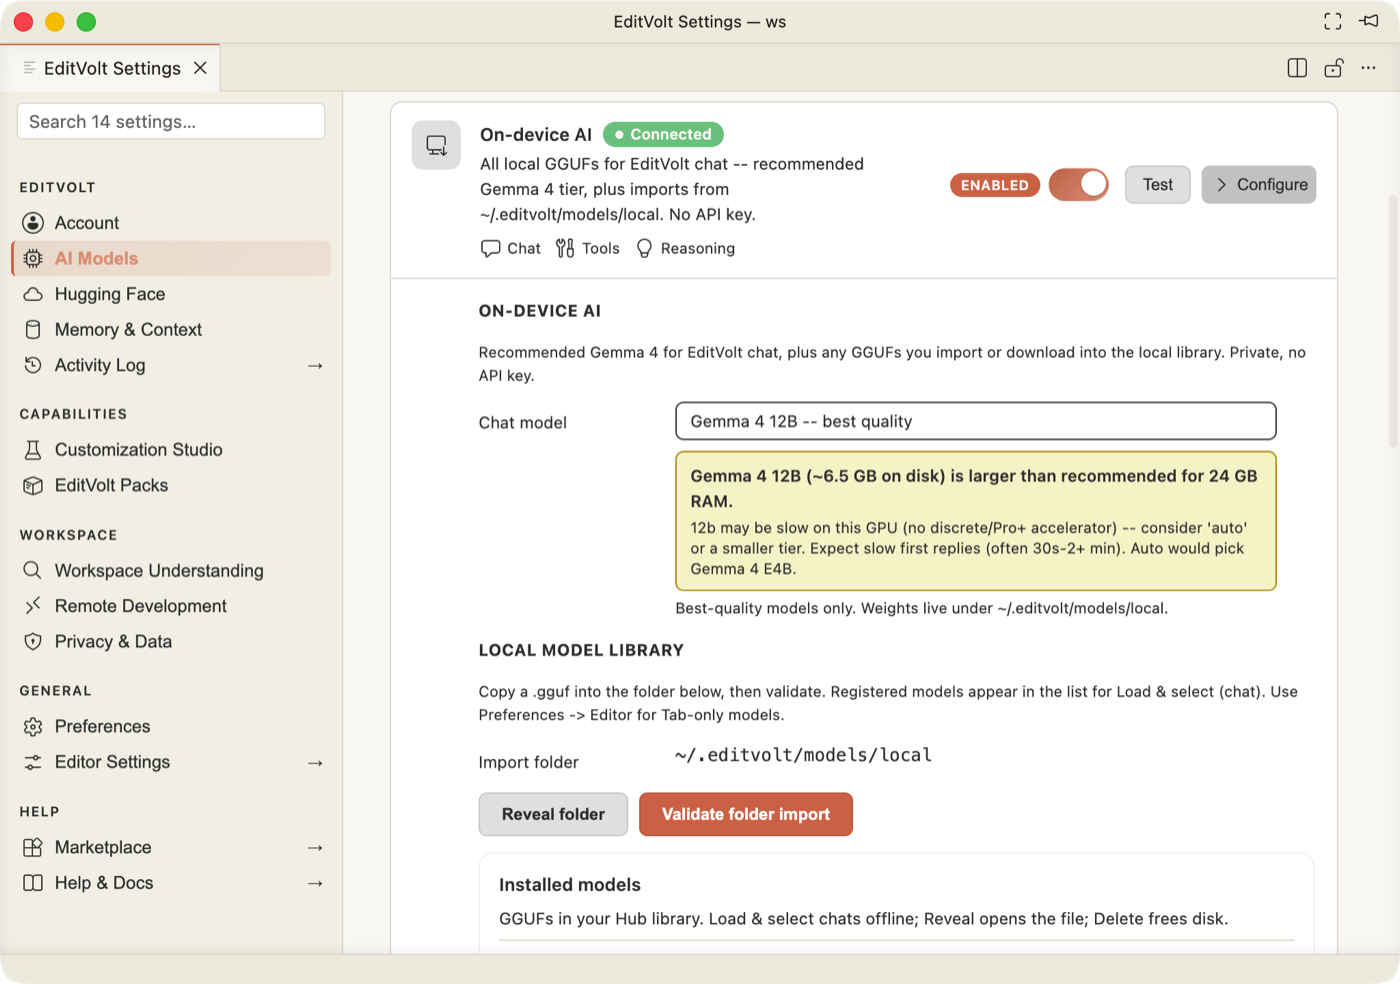Click the settings panel vertical scrollbar

pos(1393,320)
